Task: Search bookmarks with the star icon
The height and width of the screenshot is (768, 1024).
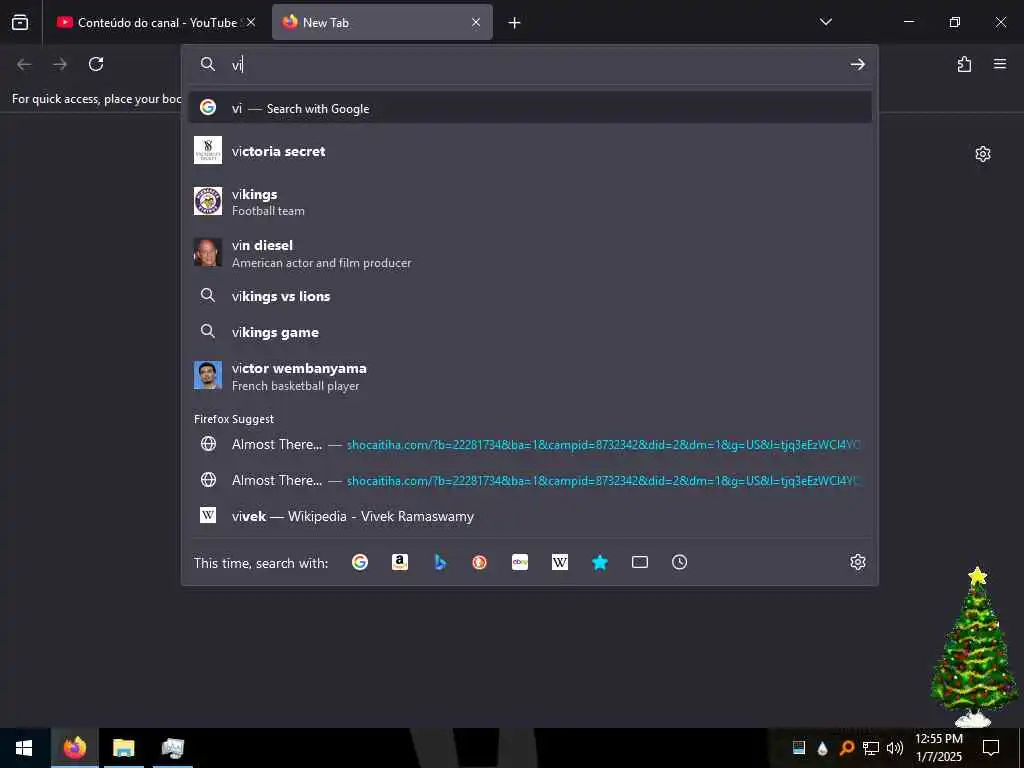Action: click(600, 562)
